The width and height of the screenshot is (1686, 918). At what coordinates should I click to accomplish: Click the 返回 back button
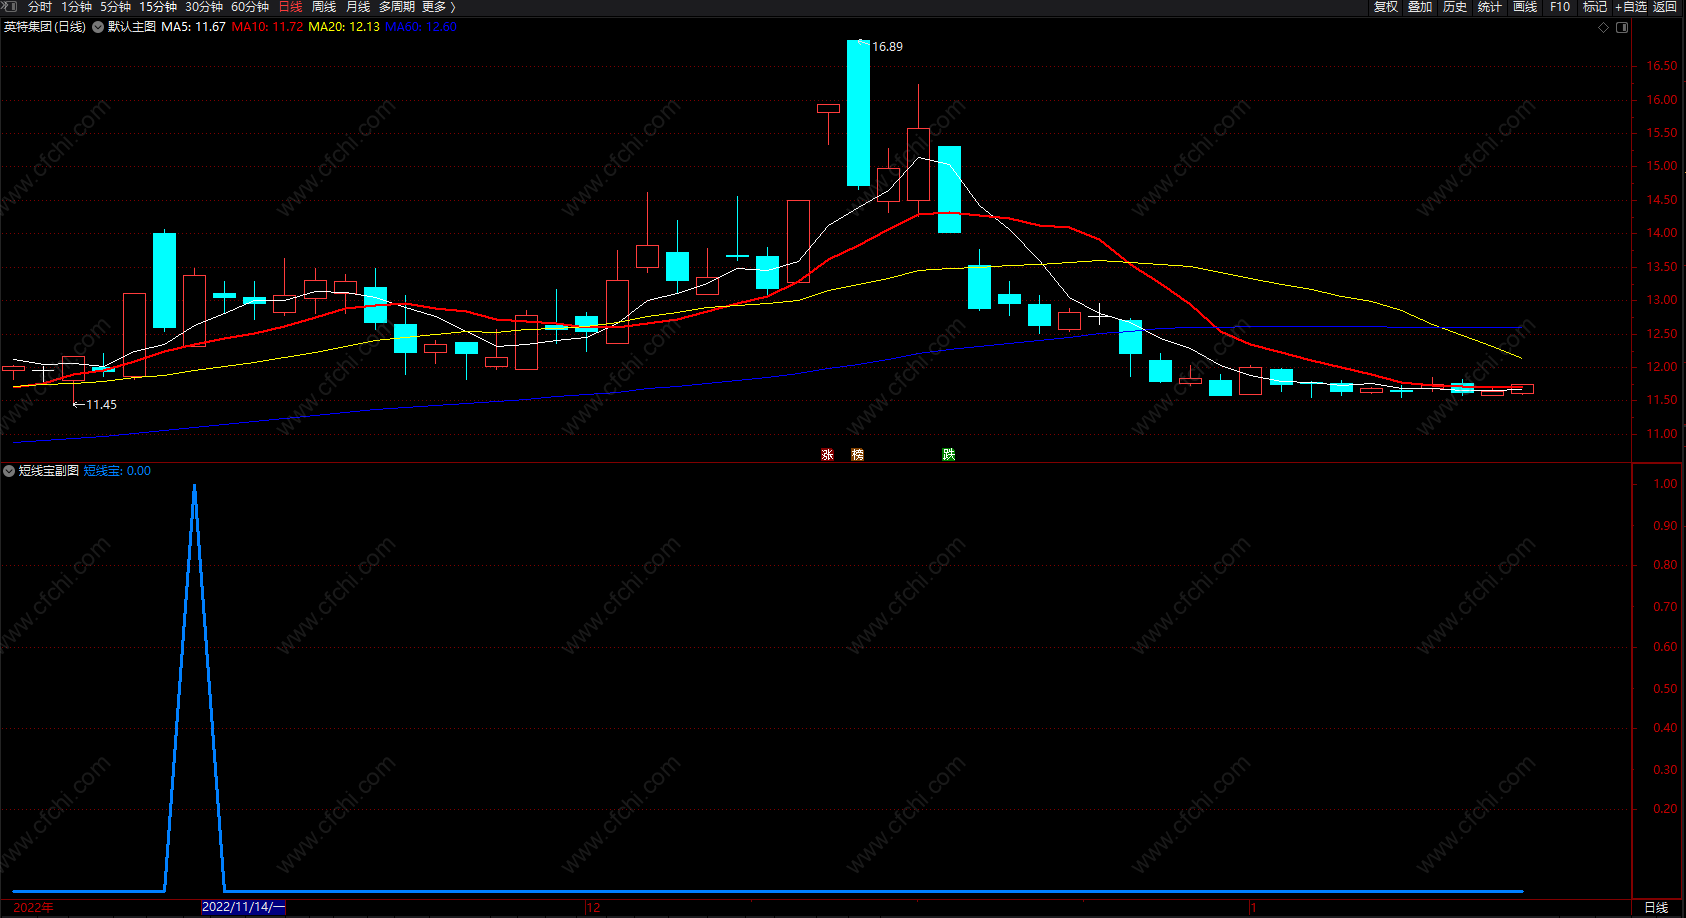tap(1665, 7)
